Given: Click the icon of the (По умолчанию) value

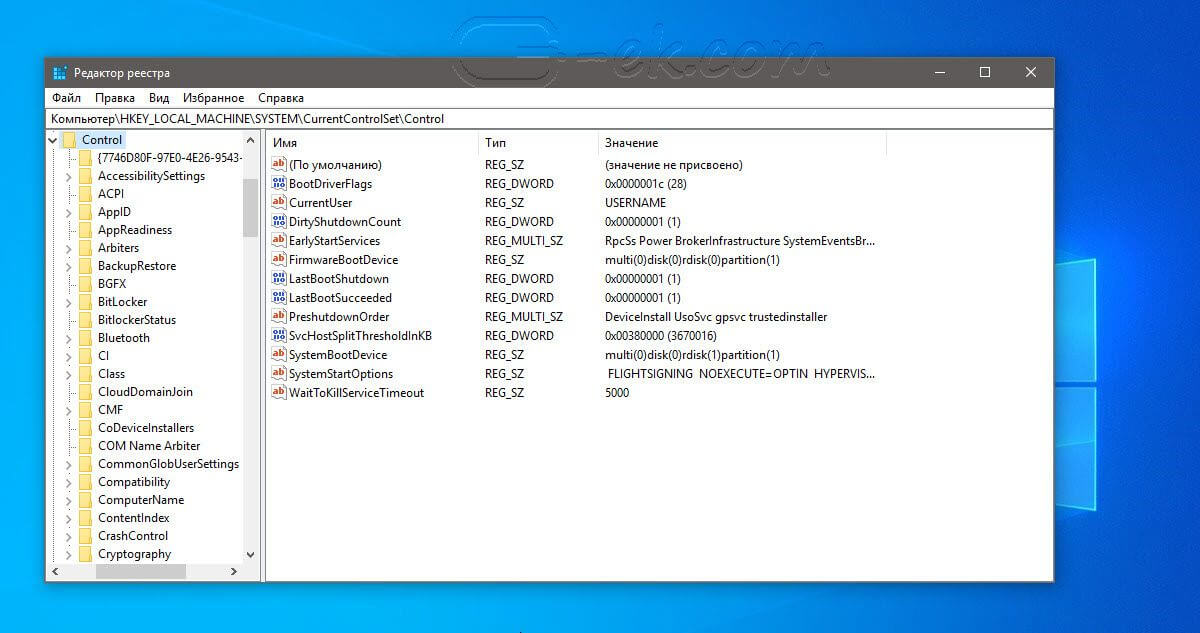Looking at the screenshot, I should pos(279,165).
